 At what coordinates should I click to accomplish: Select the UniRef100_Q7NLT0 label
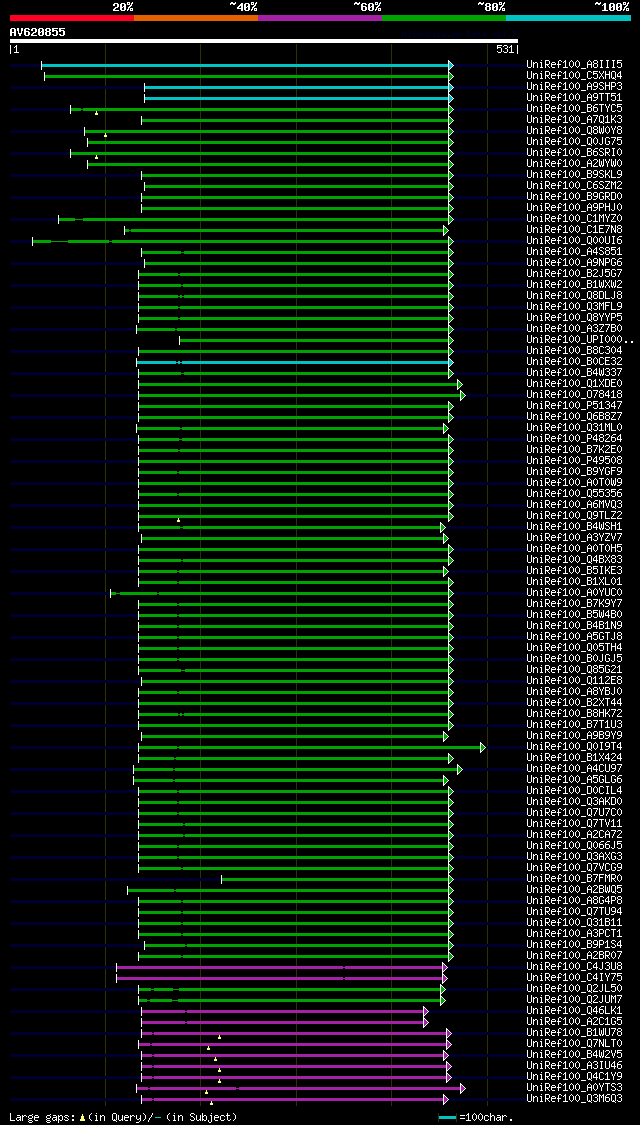coord(574,1044)
